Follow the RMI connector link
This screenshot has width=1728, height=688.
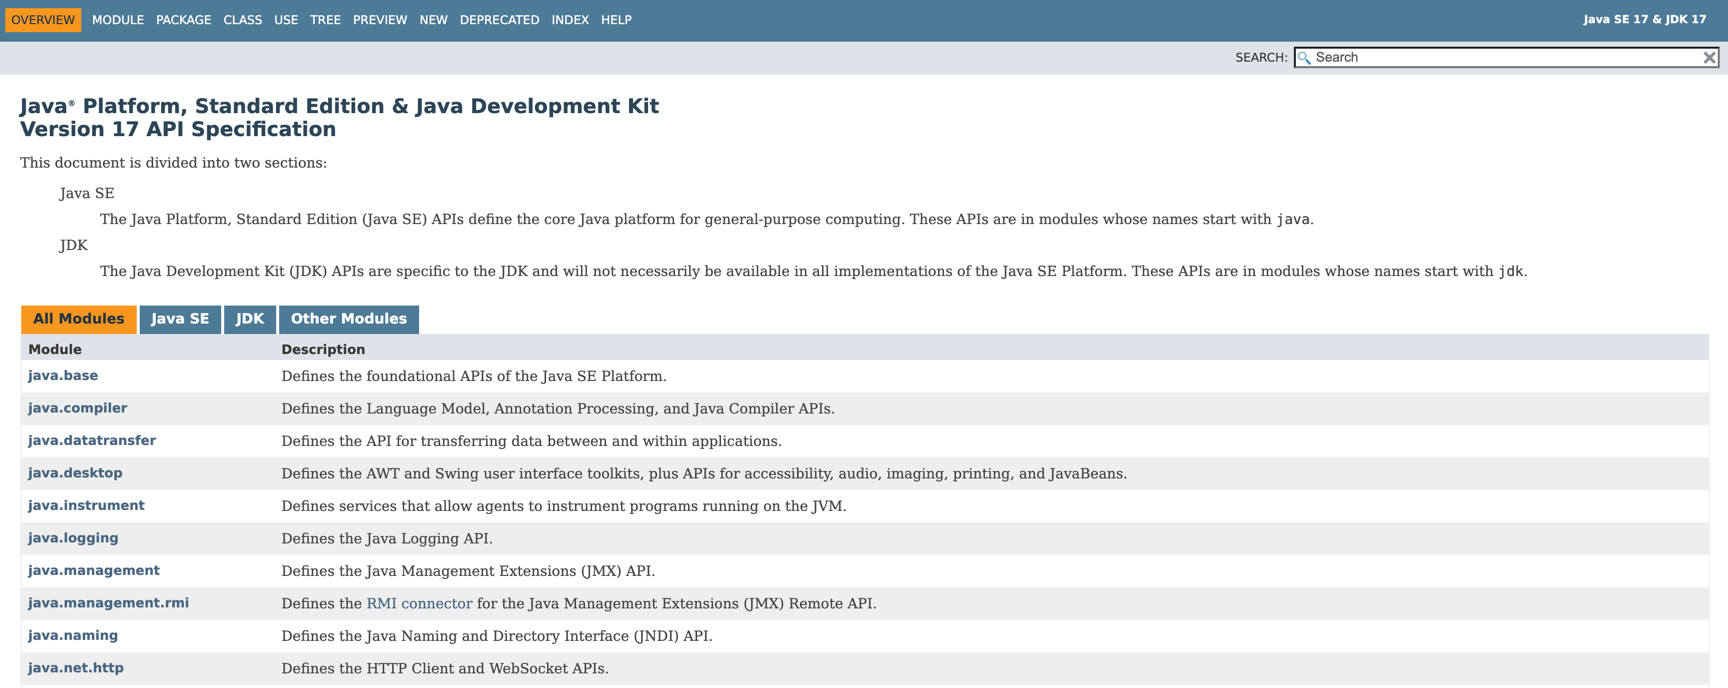point(419,604)
